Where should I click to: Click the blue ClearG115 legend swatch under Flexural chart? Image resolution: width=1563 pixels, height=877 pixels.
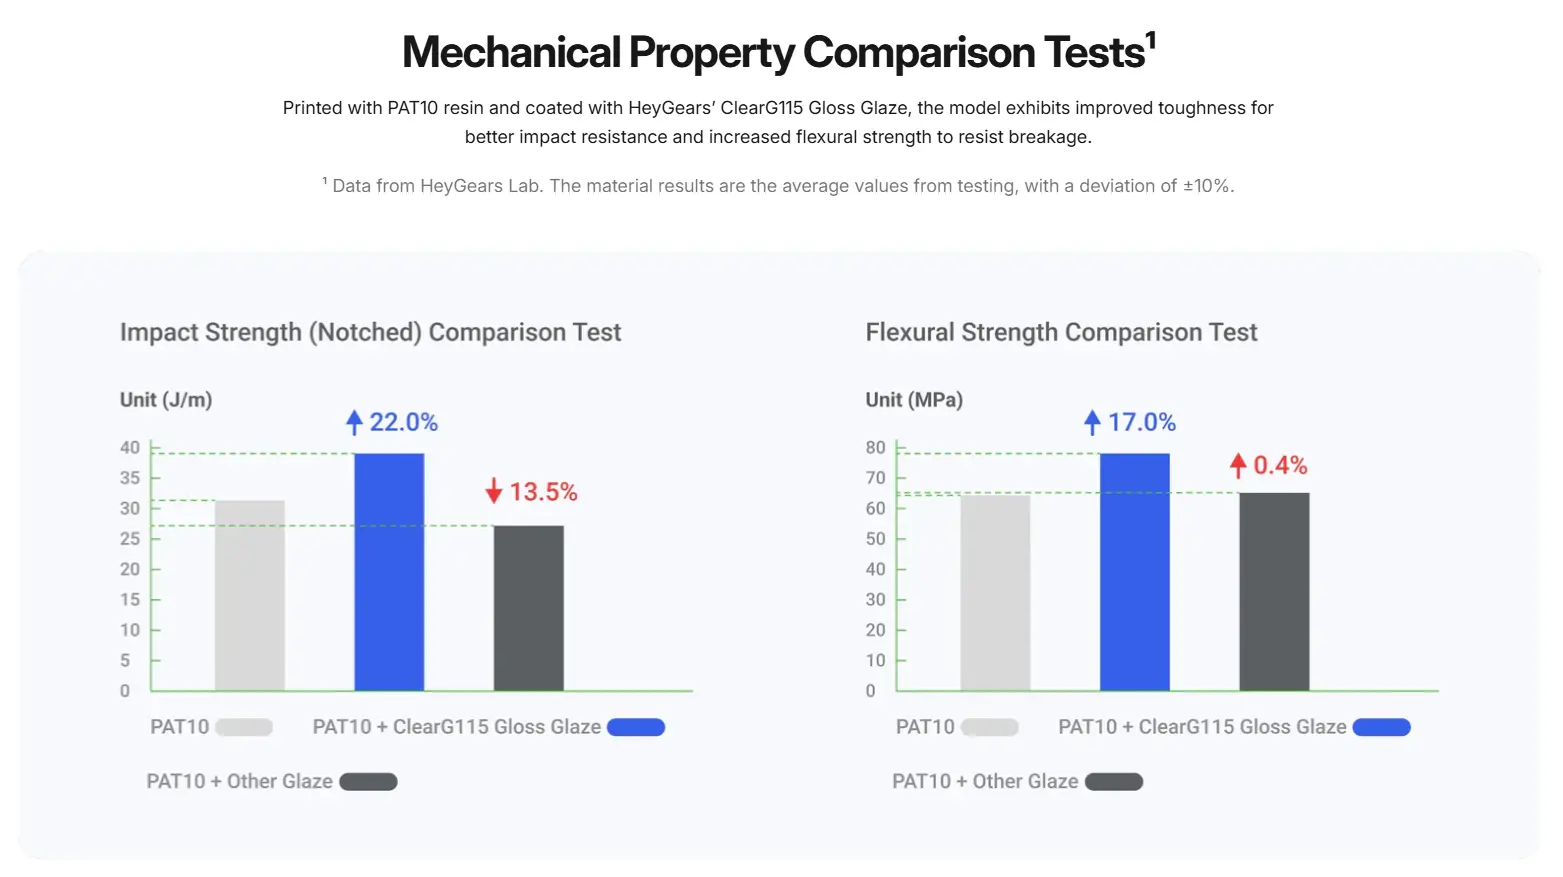click(x=1381, y=727)
